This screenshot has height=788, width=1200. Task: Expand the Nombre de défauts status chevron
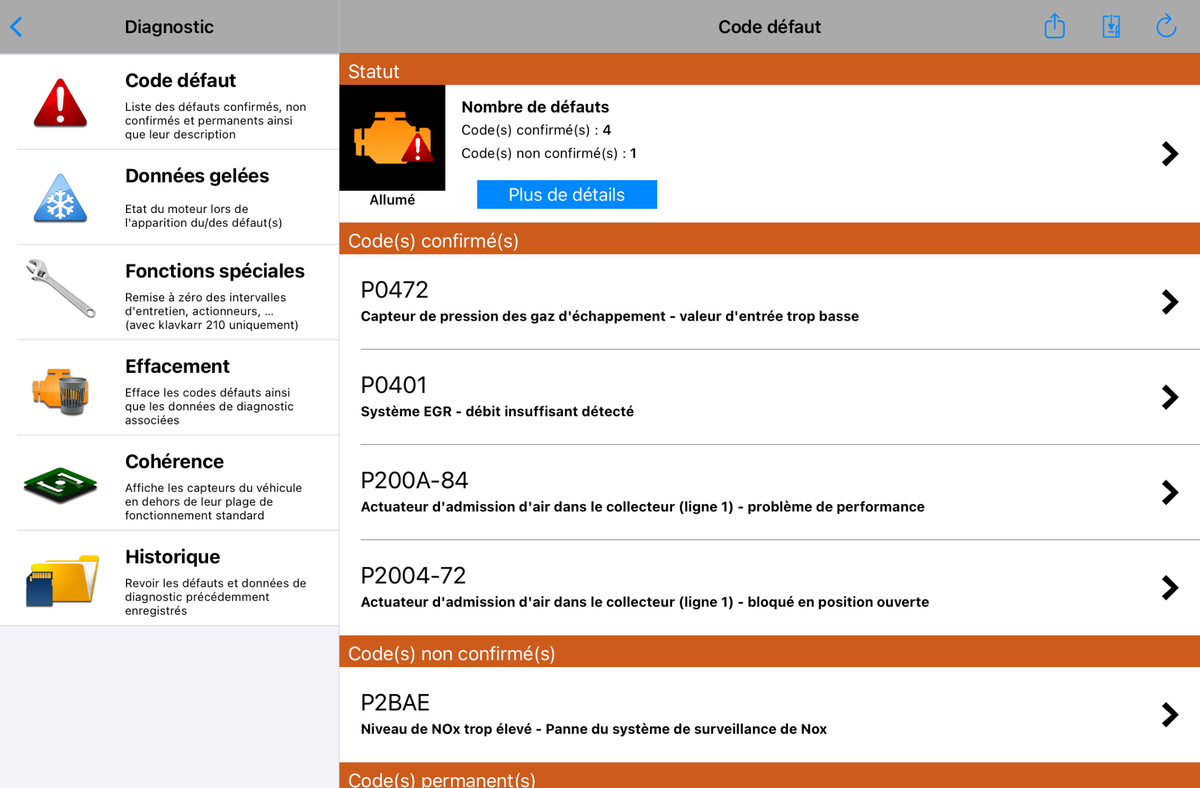(x=1170, y=153)
